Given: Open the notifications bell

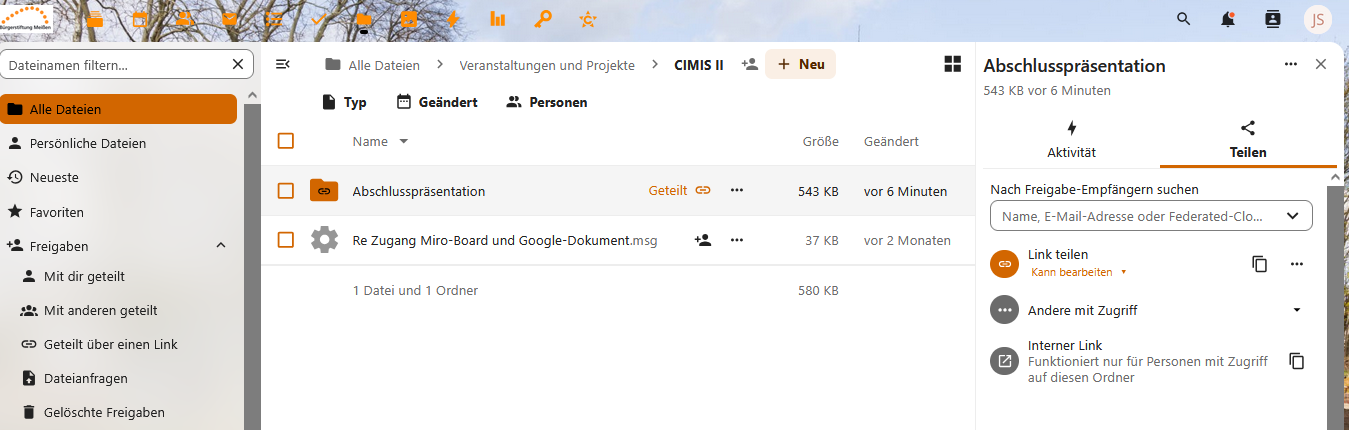Looking at the screenshot, I should (x=1227, y=19).
